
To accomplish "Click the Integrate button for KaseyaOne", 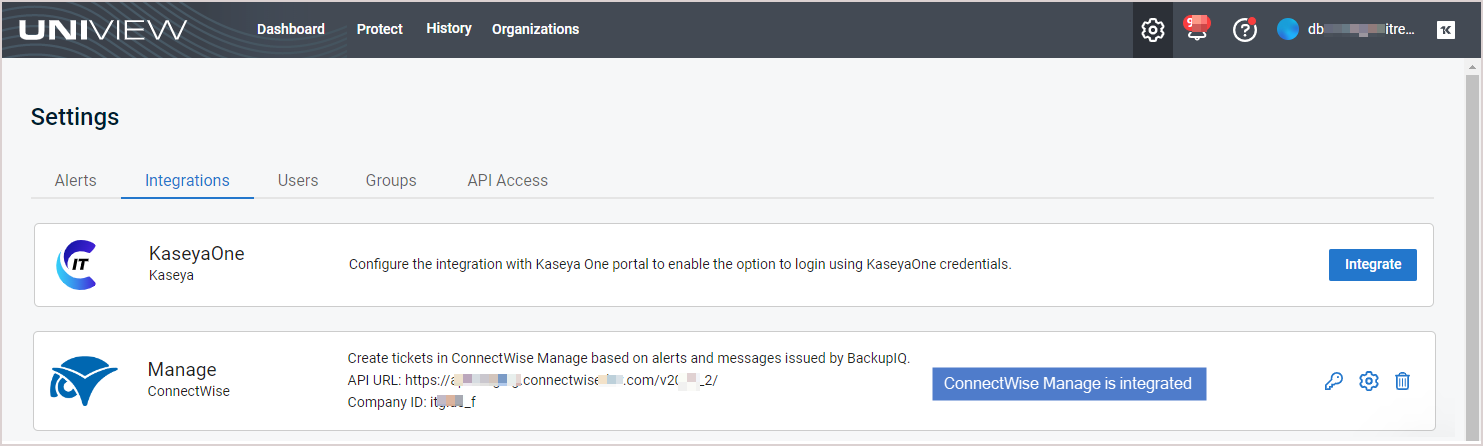I will [x=1373, y=265].
